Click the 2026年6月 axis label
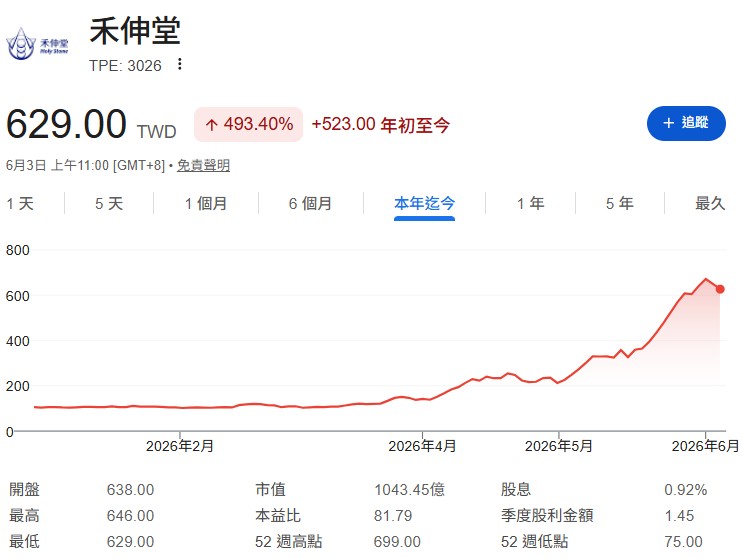 pos(705,446)
